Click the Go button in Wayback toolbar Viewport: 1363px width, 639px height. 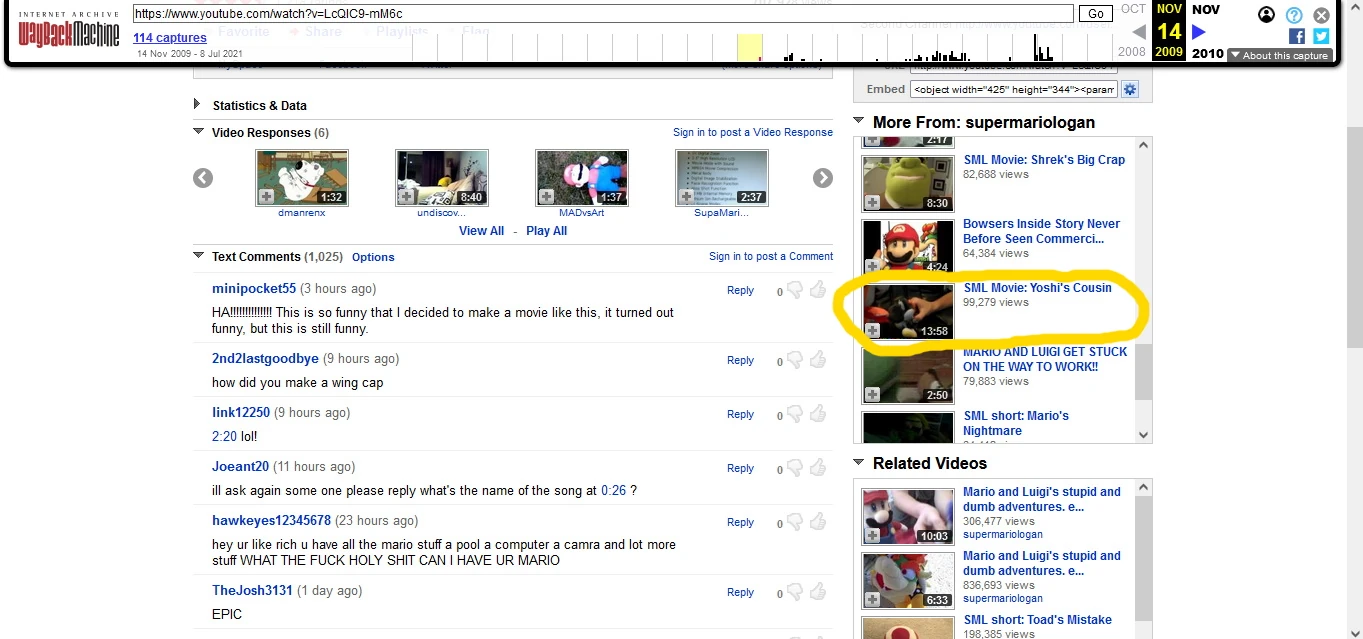(x=1096, y=14)
